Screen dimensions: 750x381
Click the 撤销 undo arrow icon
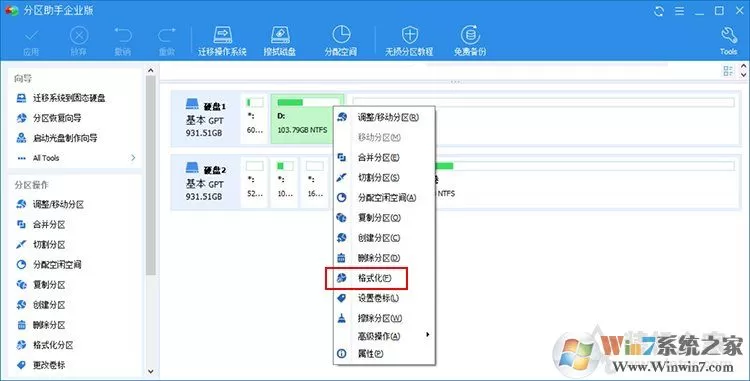point(123,35)
